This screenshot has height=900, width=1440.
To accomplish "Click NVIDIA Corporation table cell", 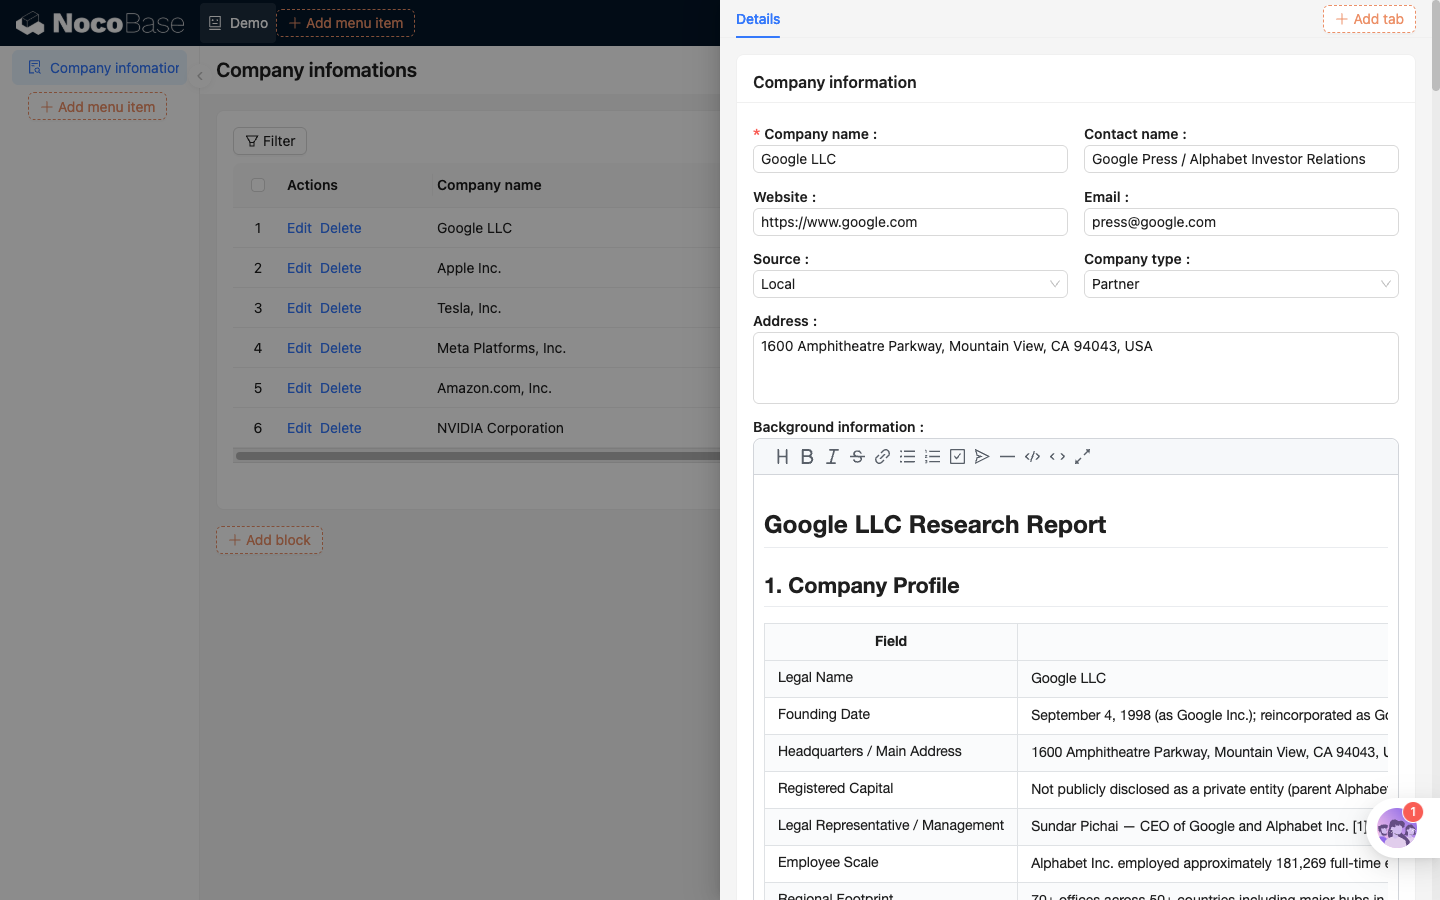I will click(500, 428).
